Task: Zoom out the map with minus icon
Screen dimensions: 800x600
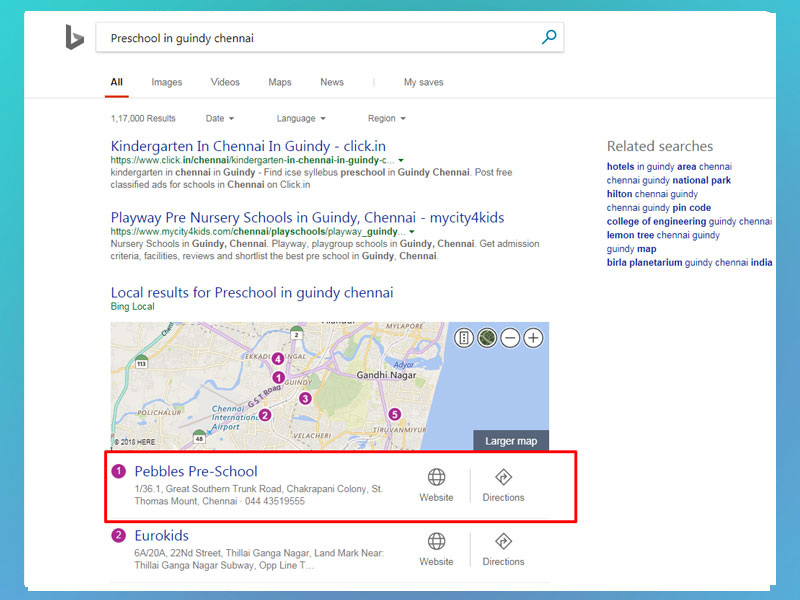Action: (510, 338)
